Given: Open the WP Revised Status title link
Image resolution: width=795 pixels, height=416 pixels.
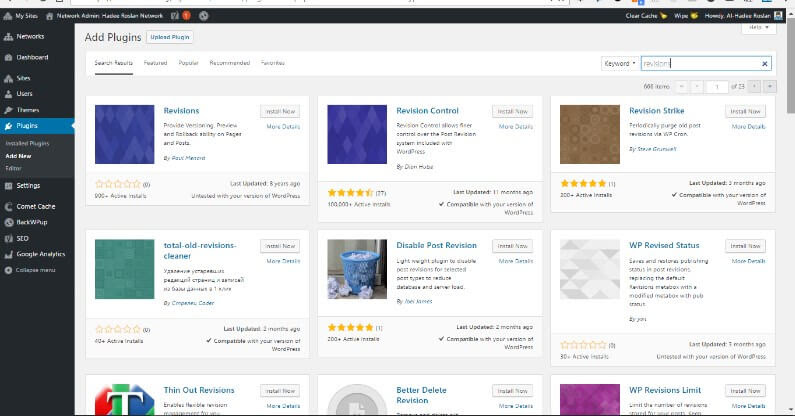Looking at the screenshot, I should tap(664, 246).
